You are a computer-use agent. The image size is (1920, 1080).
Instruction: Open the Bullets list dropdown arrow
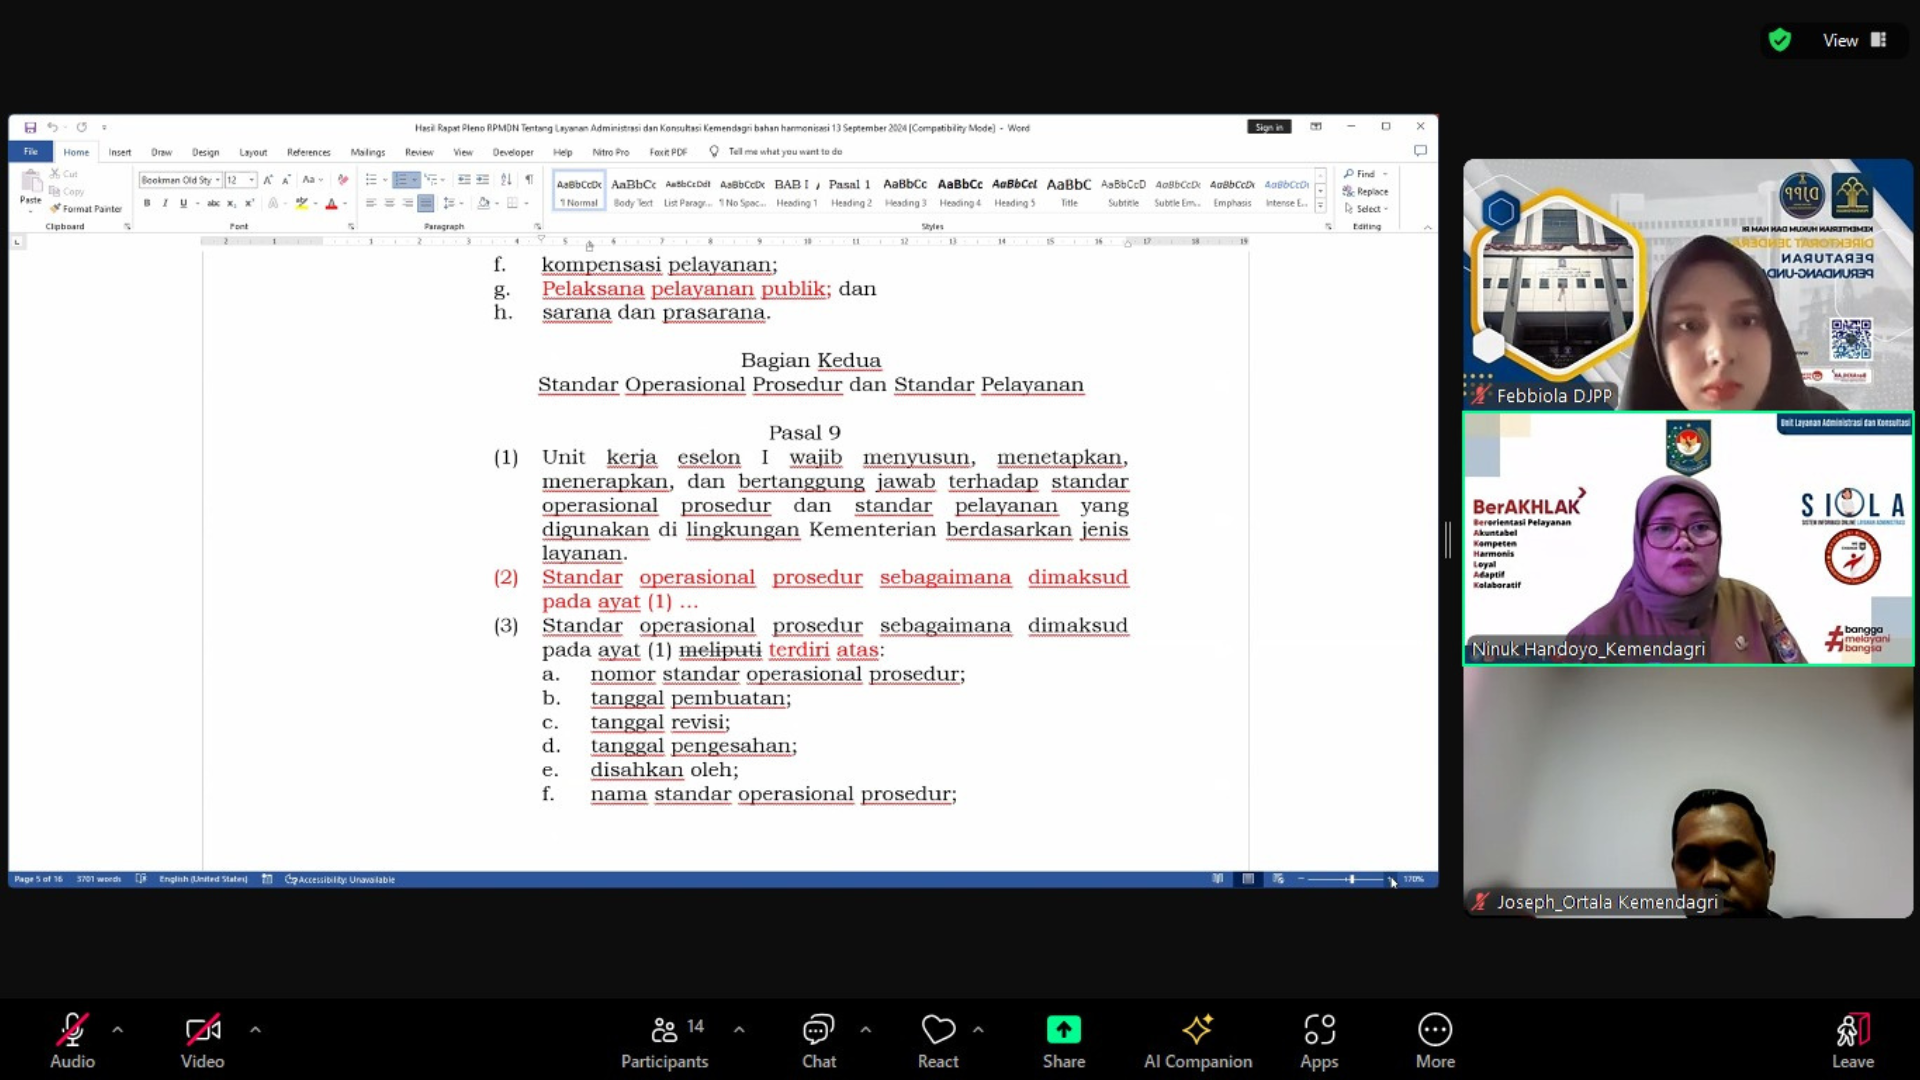coord(385,180)
